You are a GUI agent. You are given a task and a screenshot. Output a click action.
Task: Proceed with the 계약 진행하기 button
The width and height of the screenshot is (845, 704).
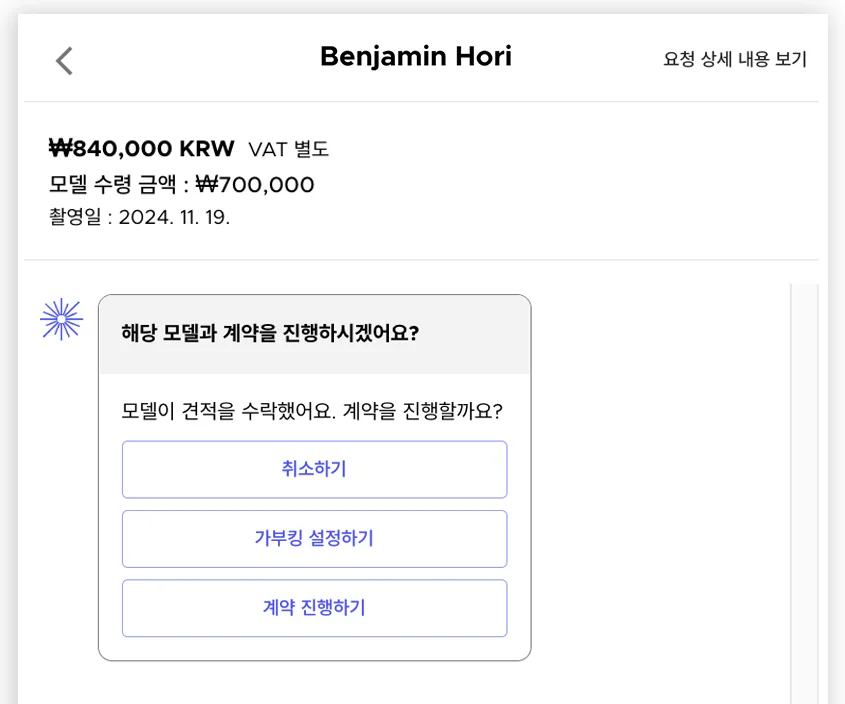(x=314, y=608)
